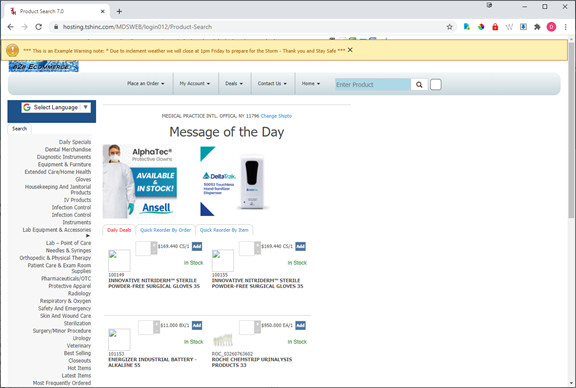Expand the Lab Equipment & Accessories arrow
The image size is (576, 388).
click(88, 236)
